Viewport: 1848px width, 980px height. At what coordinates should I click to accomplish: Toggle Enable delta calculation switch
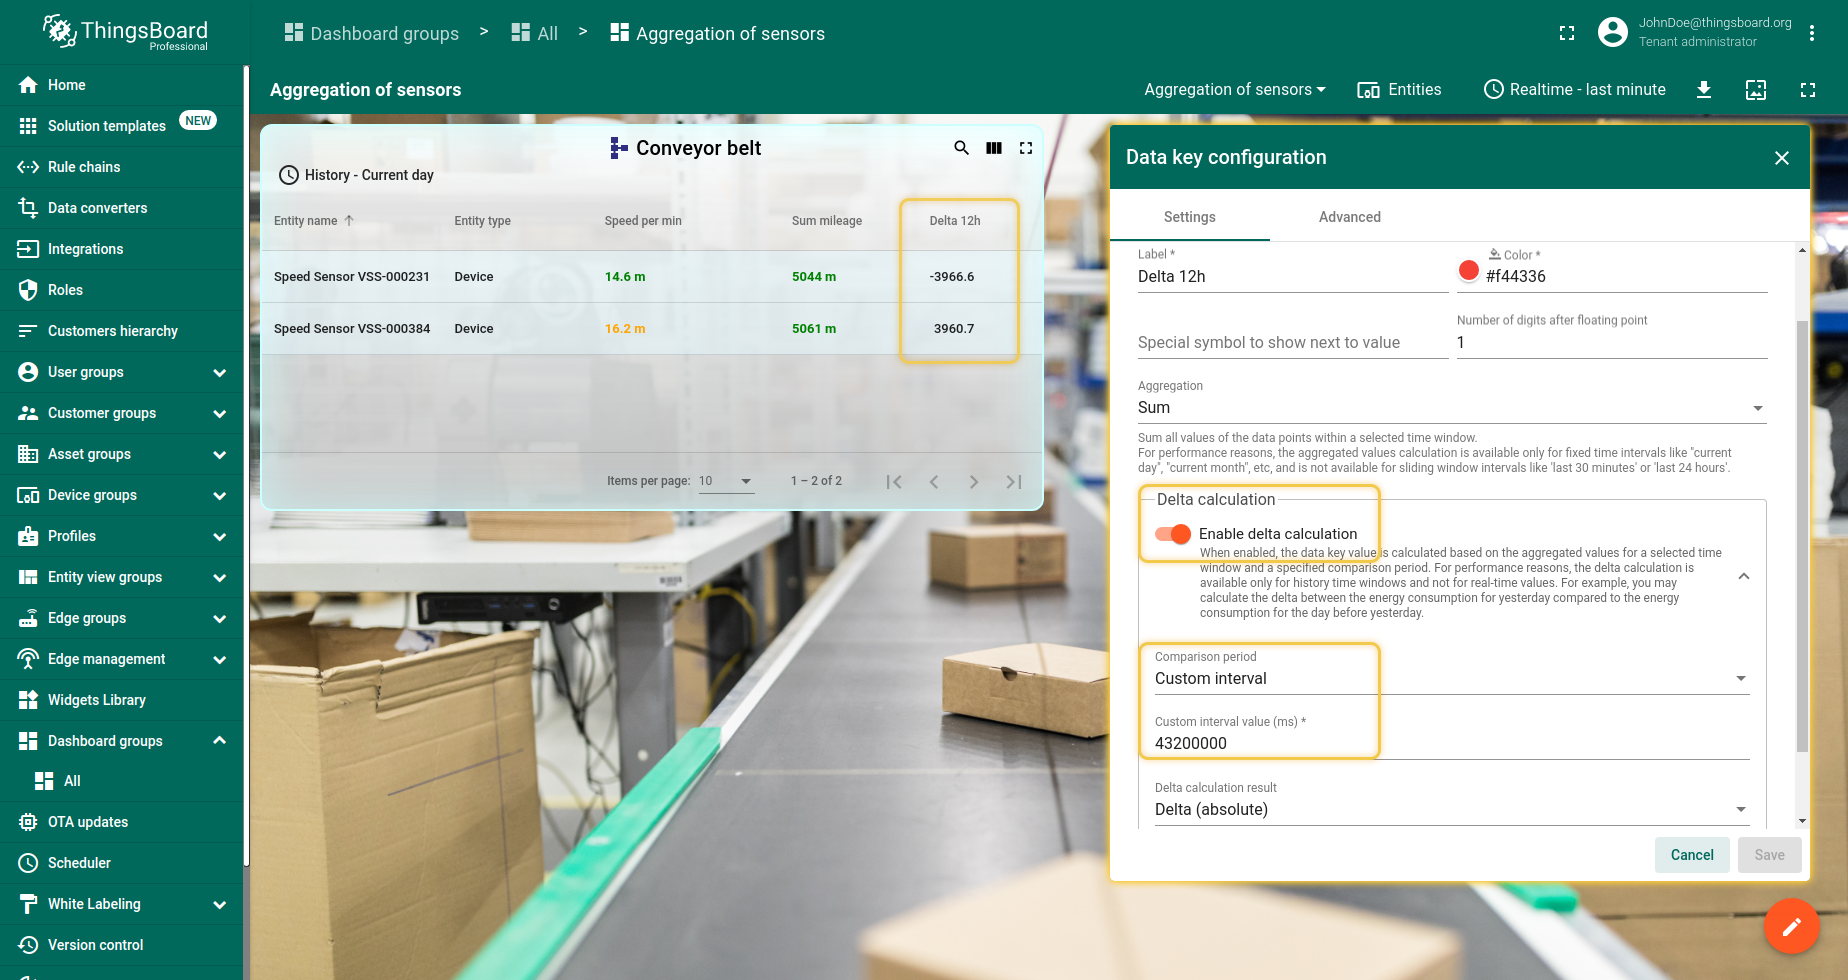tap(1173, 534)
